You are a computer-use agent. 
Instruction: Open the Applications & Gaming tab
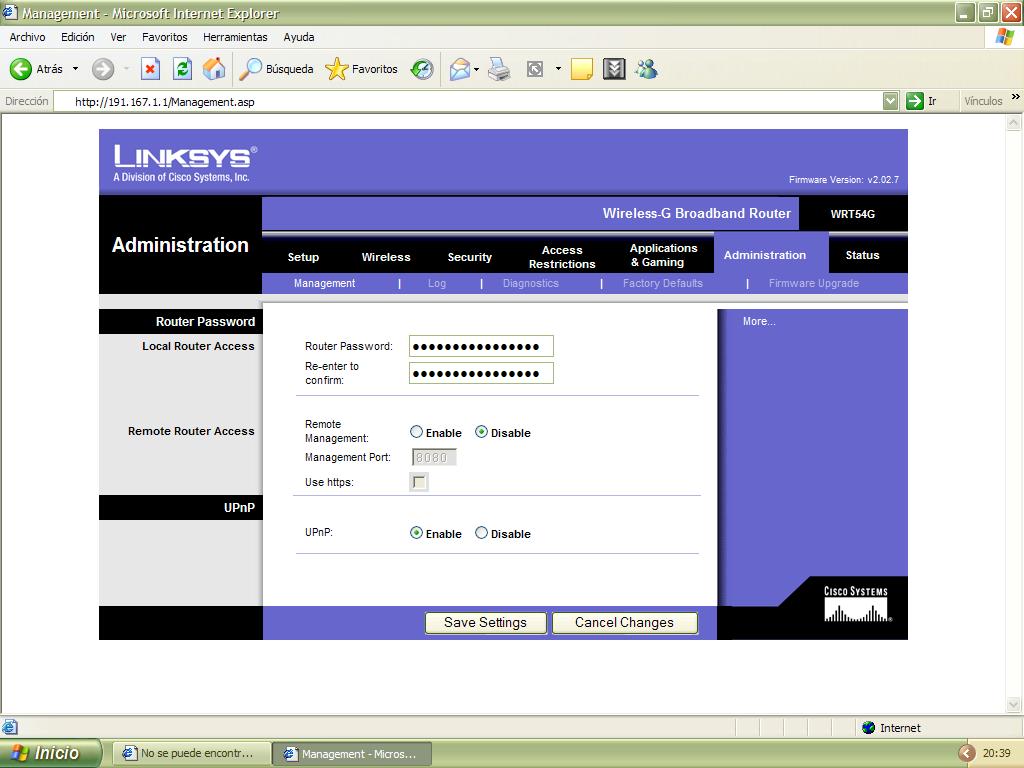(664, 255)
